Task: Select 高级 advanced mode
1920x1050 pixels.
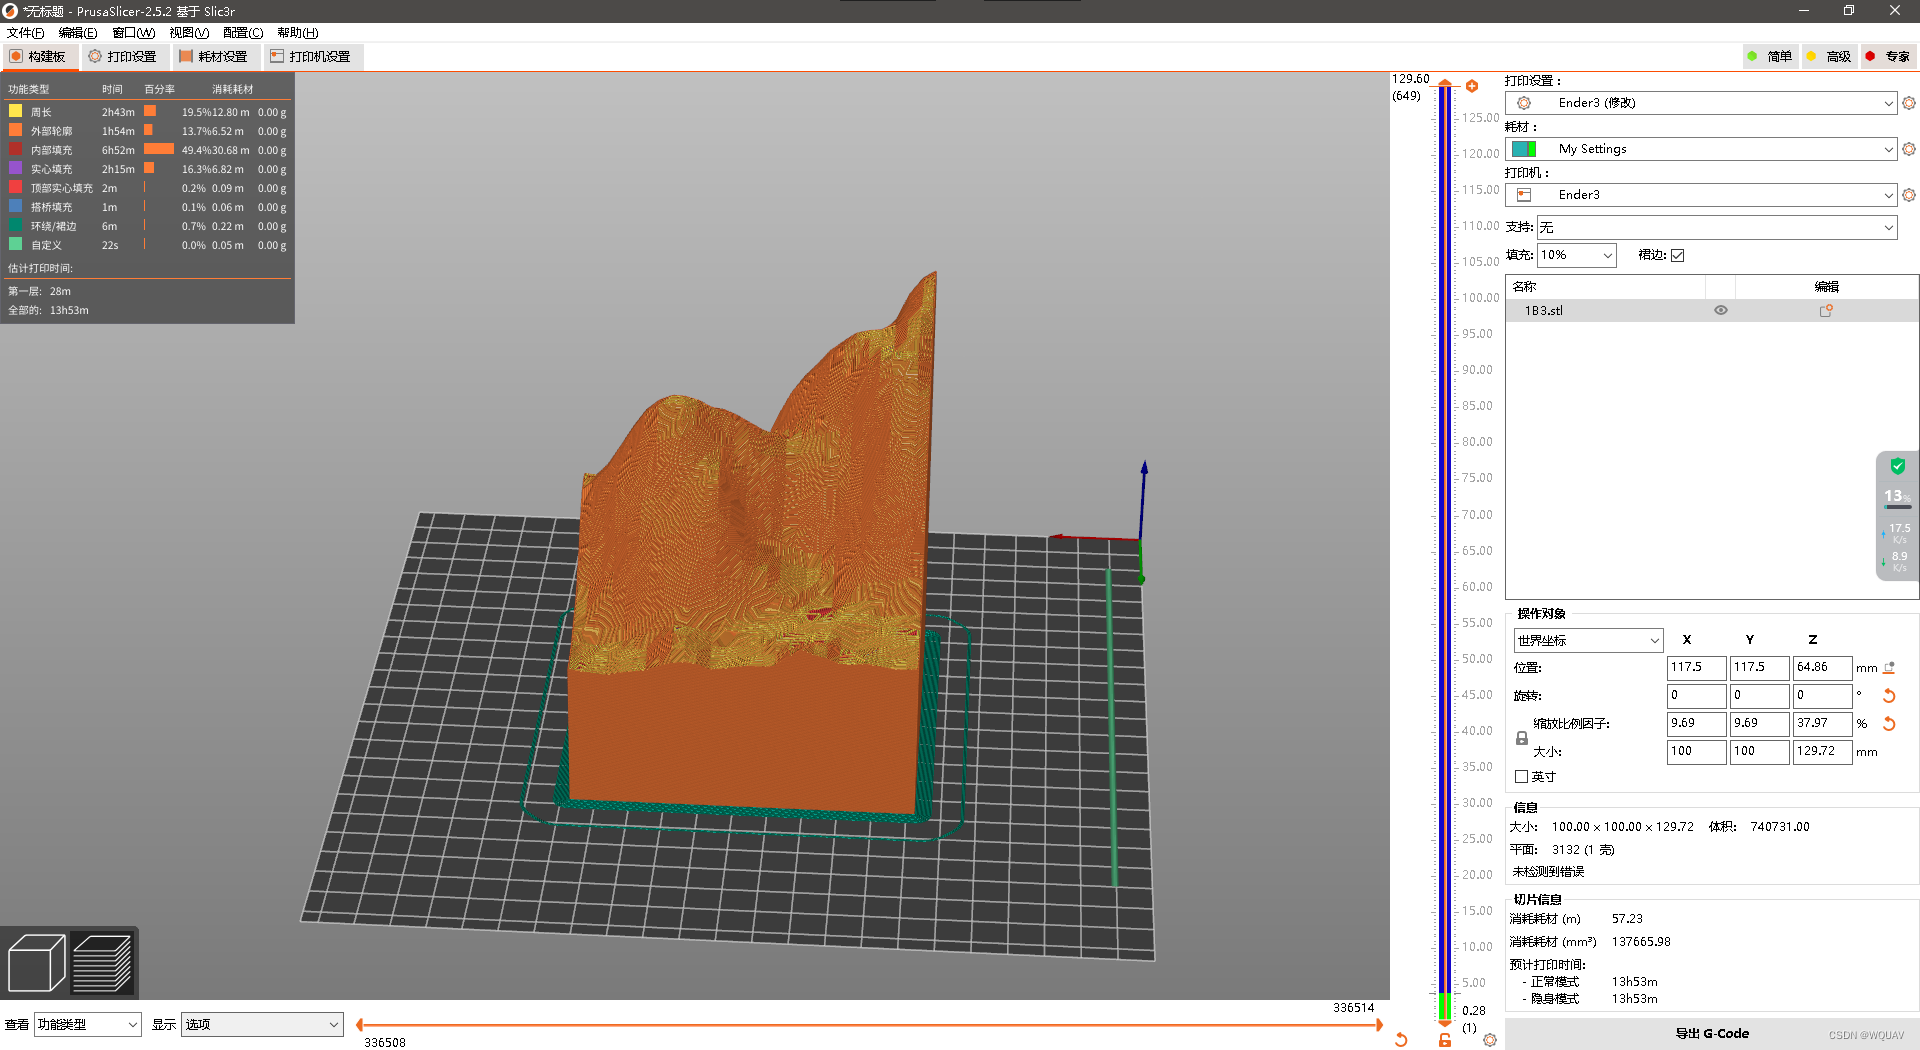Action: tap(1828, 57)
